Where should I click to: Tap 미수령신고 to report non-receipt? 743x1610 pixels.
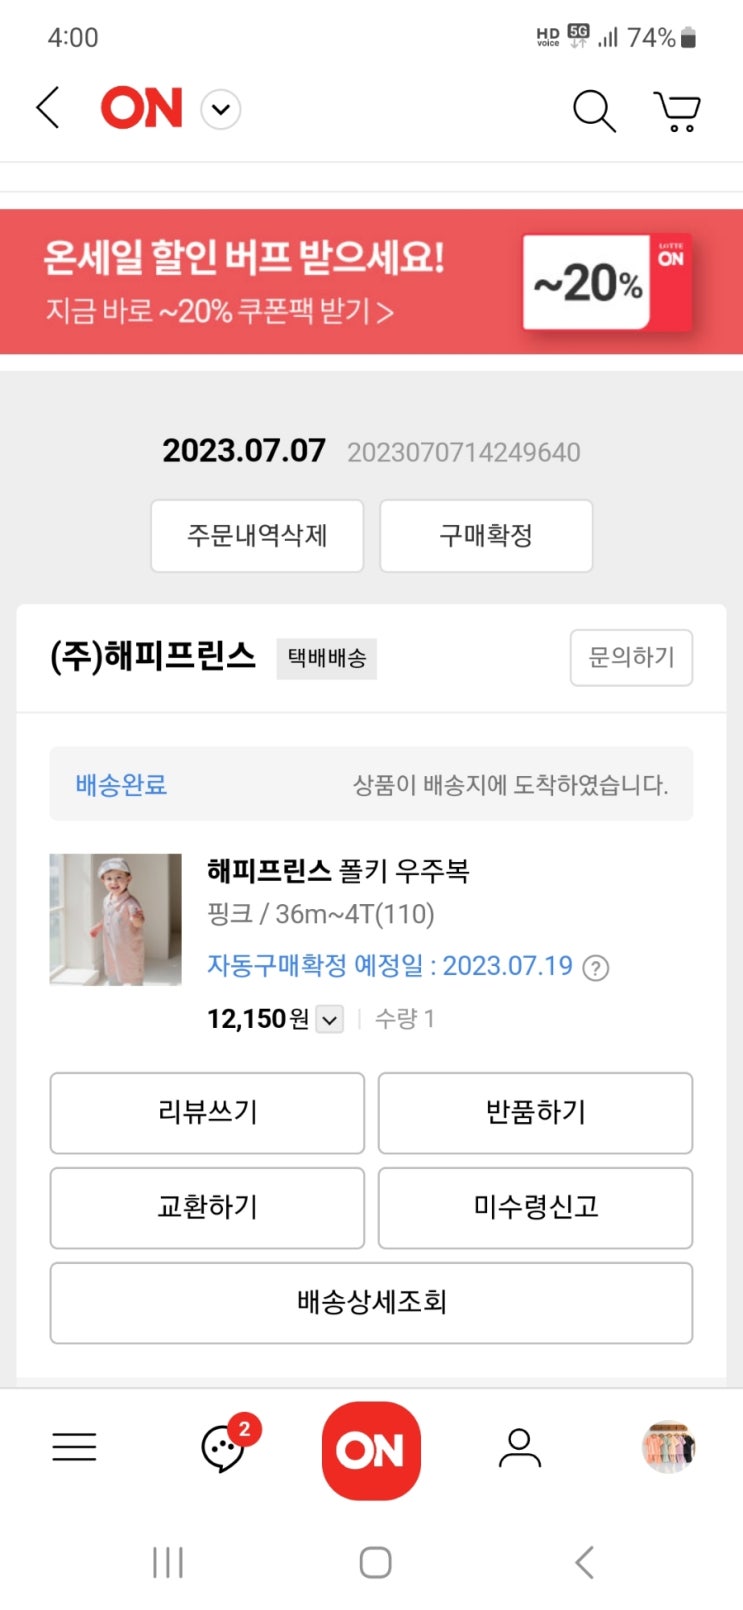535,1207
